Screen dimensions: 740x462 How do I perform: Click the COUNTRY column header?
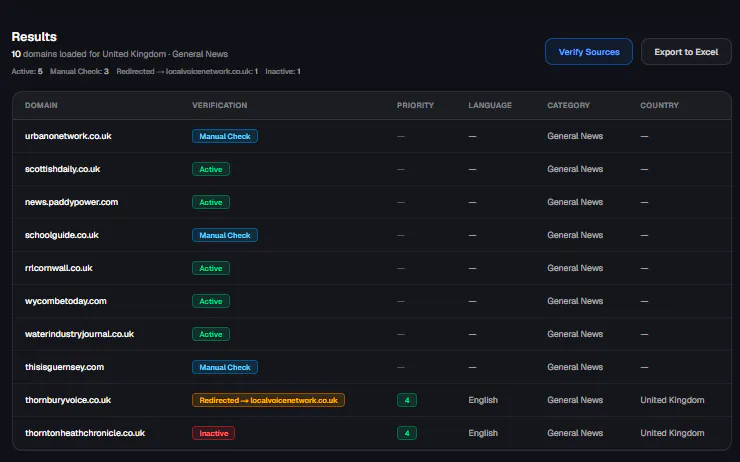[x=659, y=105]
